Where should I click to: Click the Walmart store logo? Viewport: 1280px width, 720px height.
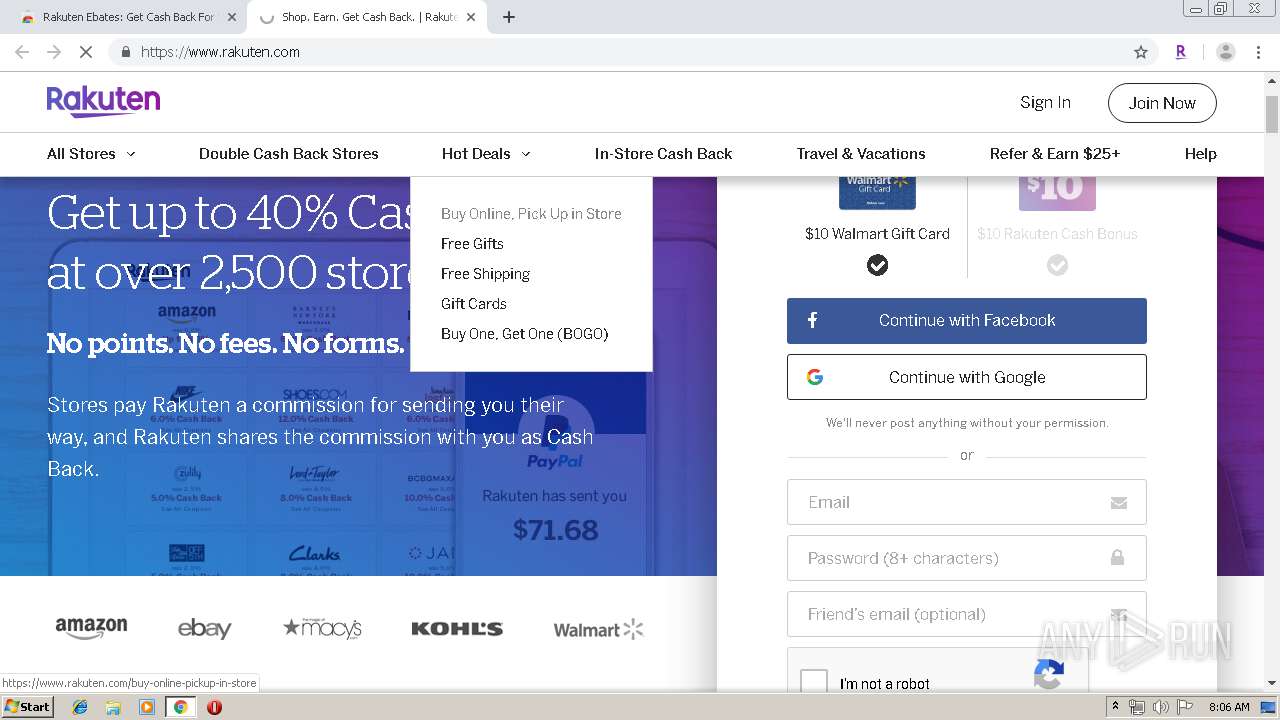599,629
